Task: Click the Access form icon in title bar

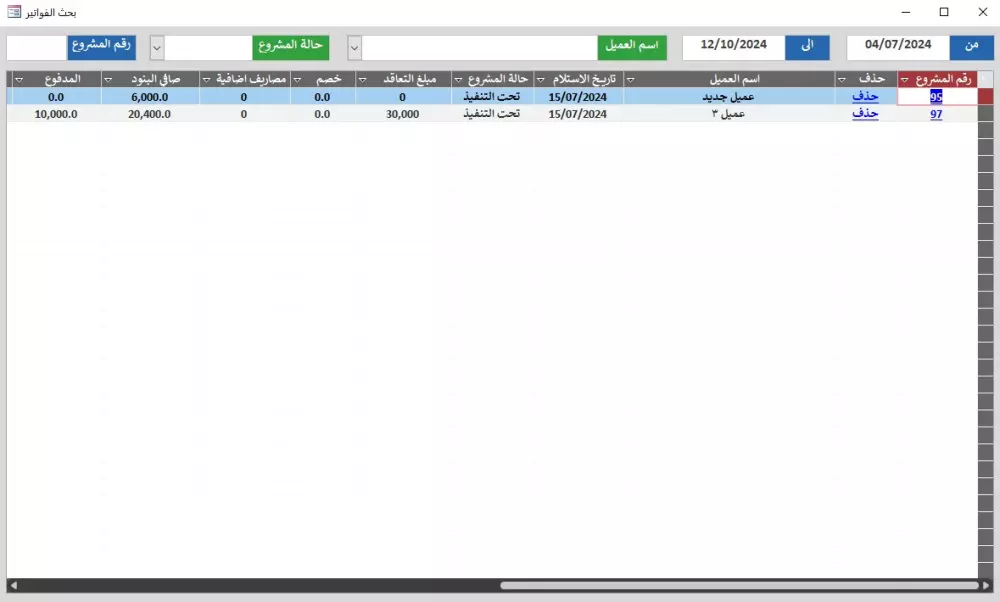Action: point(14,11)
